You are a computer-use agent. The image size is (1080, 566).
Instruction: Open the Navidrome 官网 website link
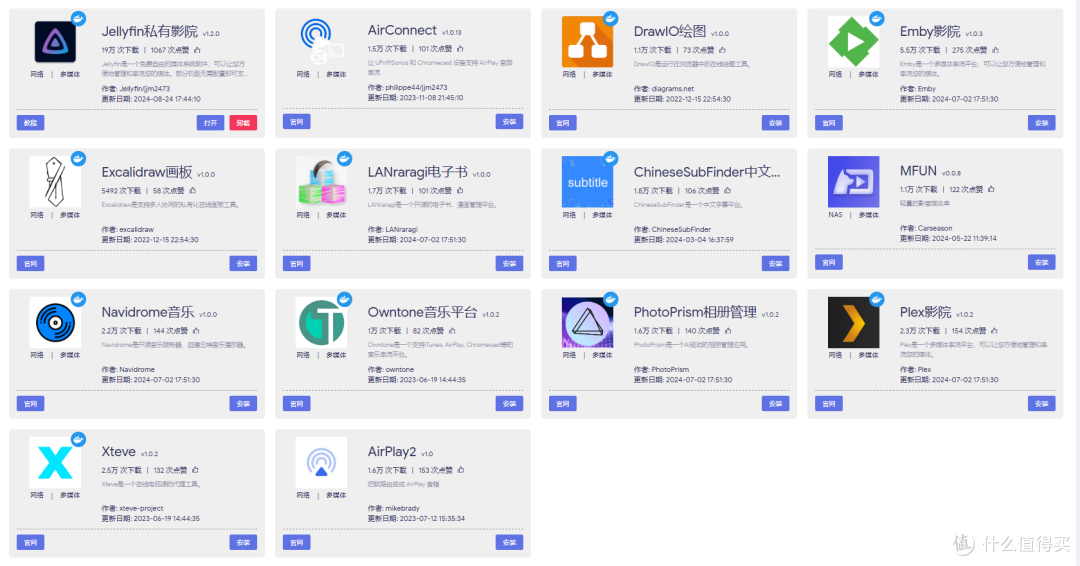pos(30,403)
